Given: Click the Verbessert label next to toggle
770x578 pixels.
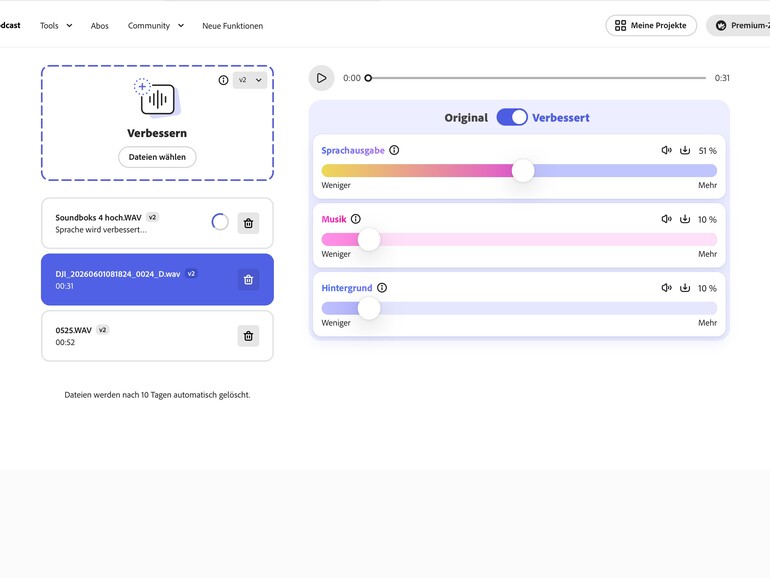Looking at the screenshot, I should tap(561, 118).
